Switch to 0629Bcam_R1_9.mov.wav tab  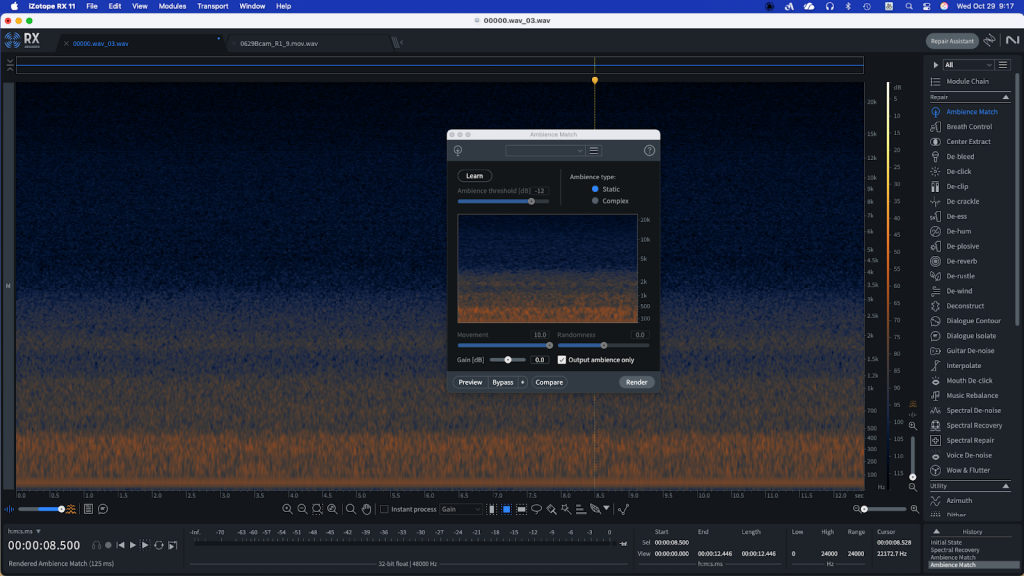tap(279, 43)
